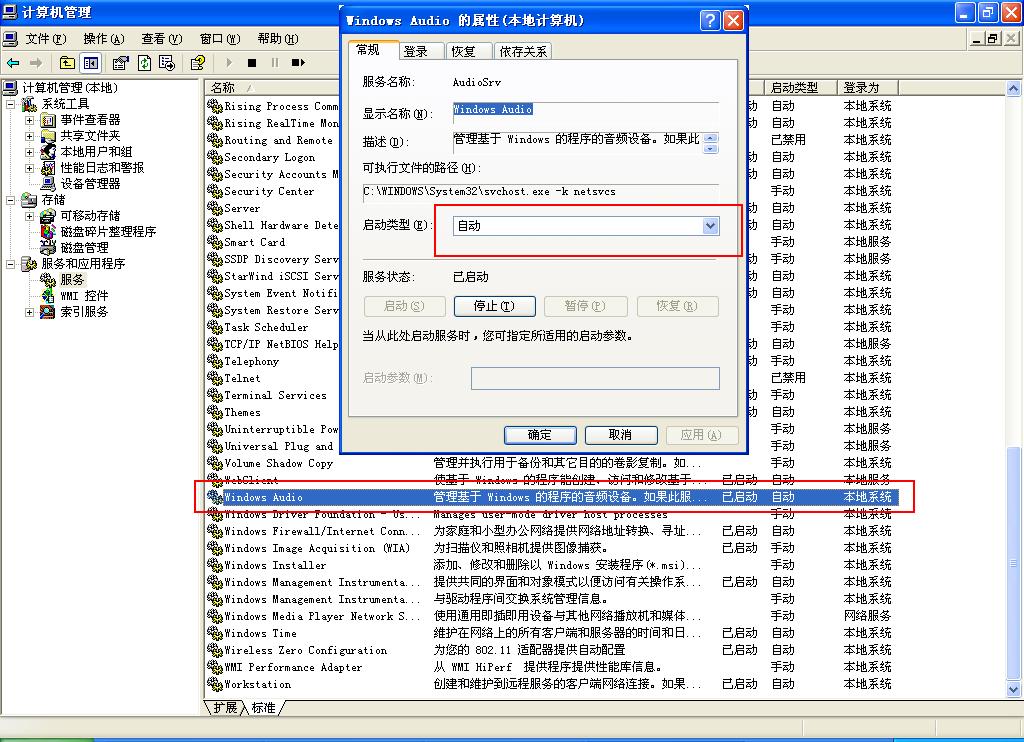Screen dimensions: 1024x742
Task: Expand the 共享文件夹 node
Action: pyautogui.click(x=29, y=136)
